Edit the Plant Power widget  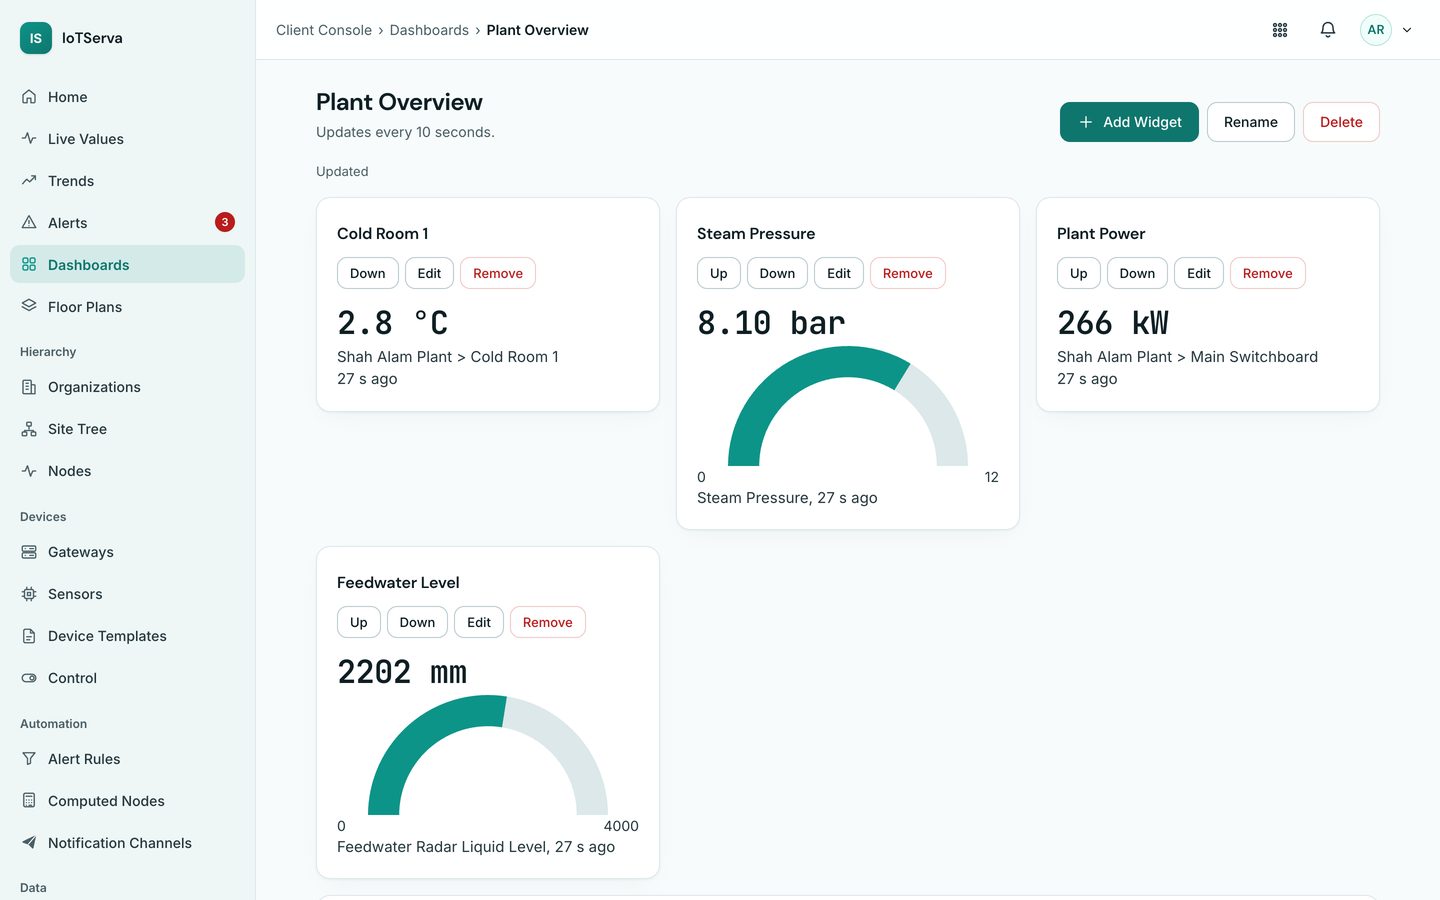tap(1199, 273)
